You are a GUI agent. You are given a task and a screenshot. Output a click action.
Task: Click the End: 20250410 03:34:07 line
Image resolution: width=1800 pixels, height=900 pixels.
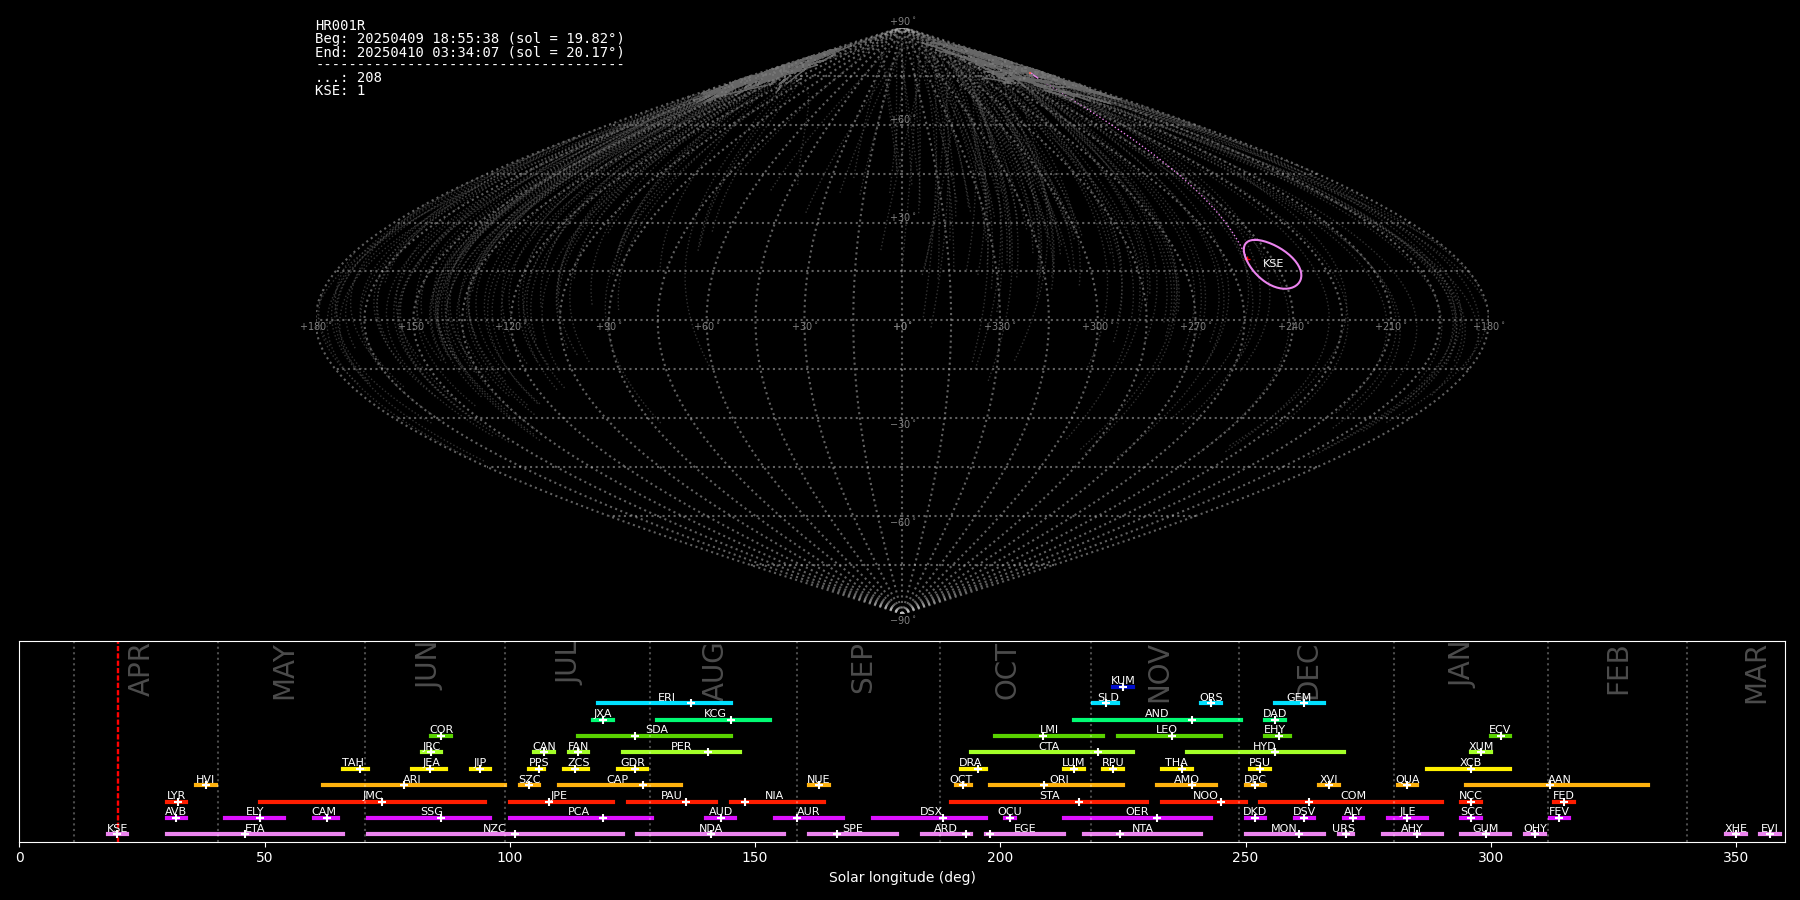469,52
